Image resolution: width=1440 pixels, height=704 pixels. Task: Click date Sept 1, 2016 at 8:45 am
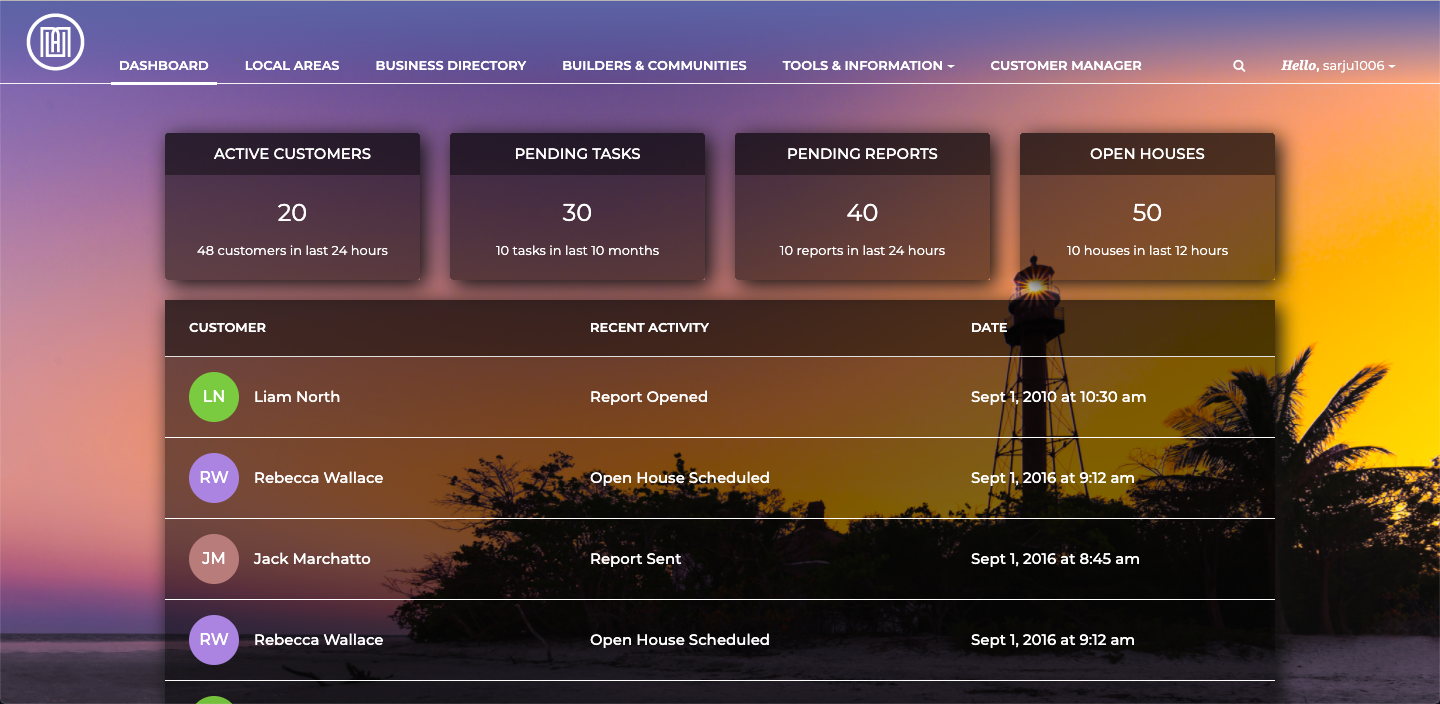click(1055, 559)
